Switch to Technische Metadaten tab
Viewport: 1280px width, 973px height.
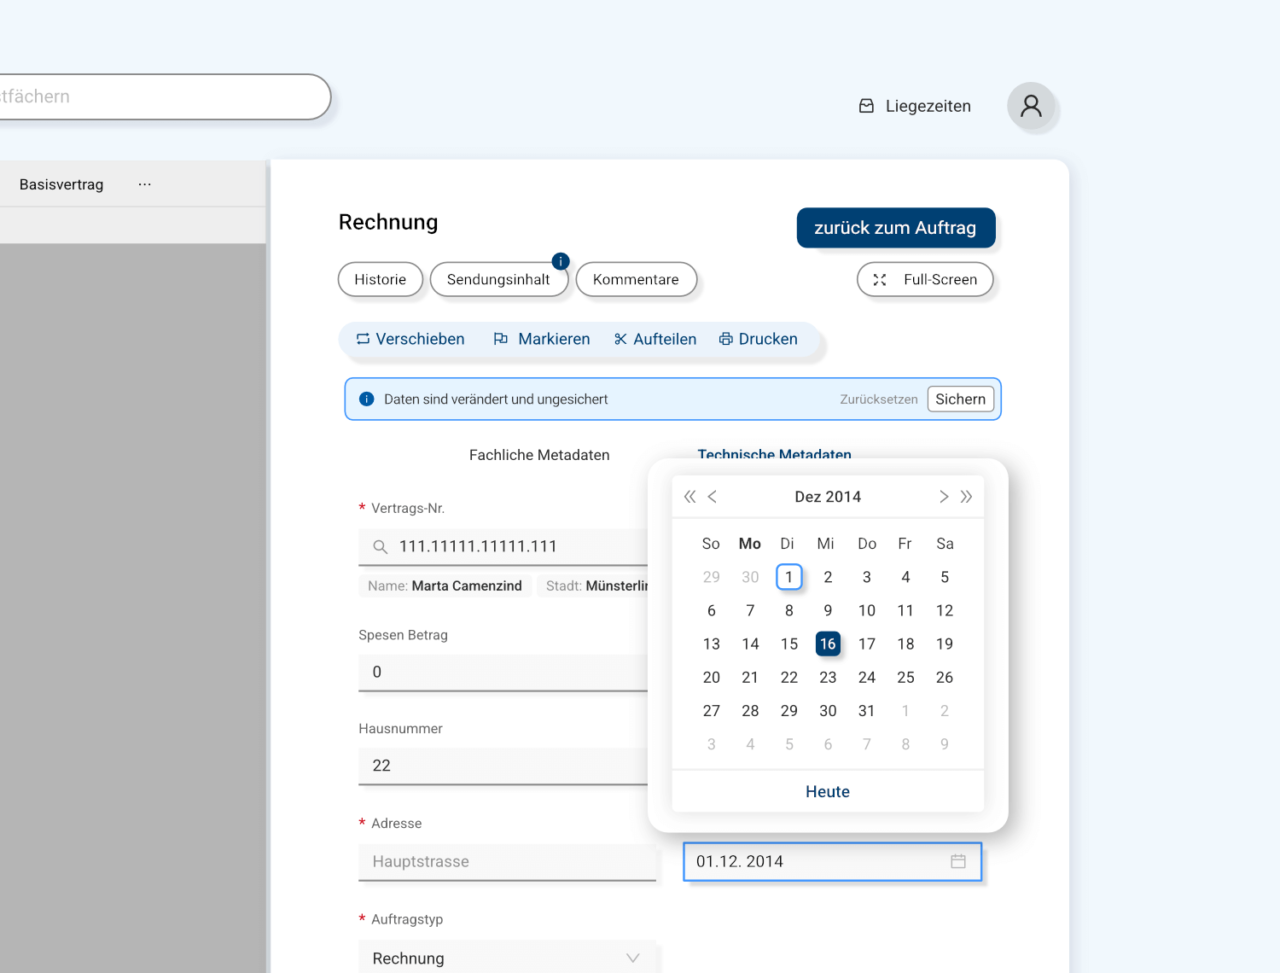point(774,454)
